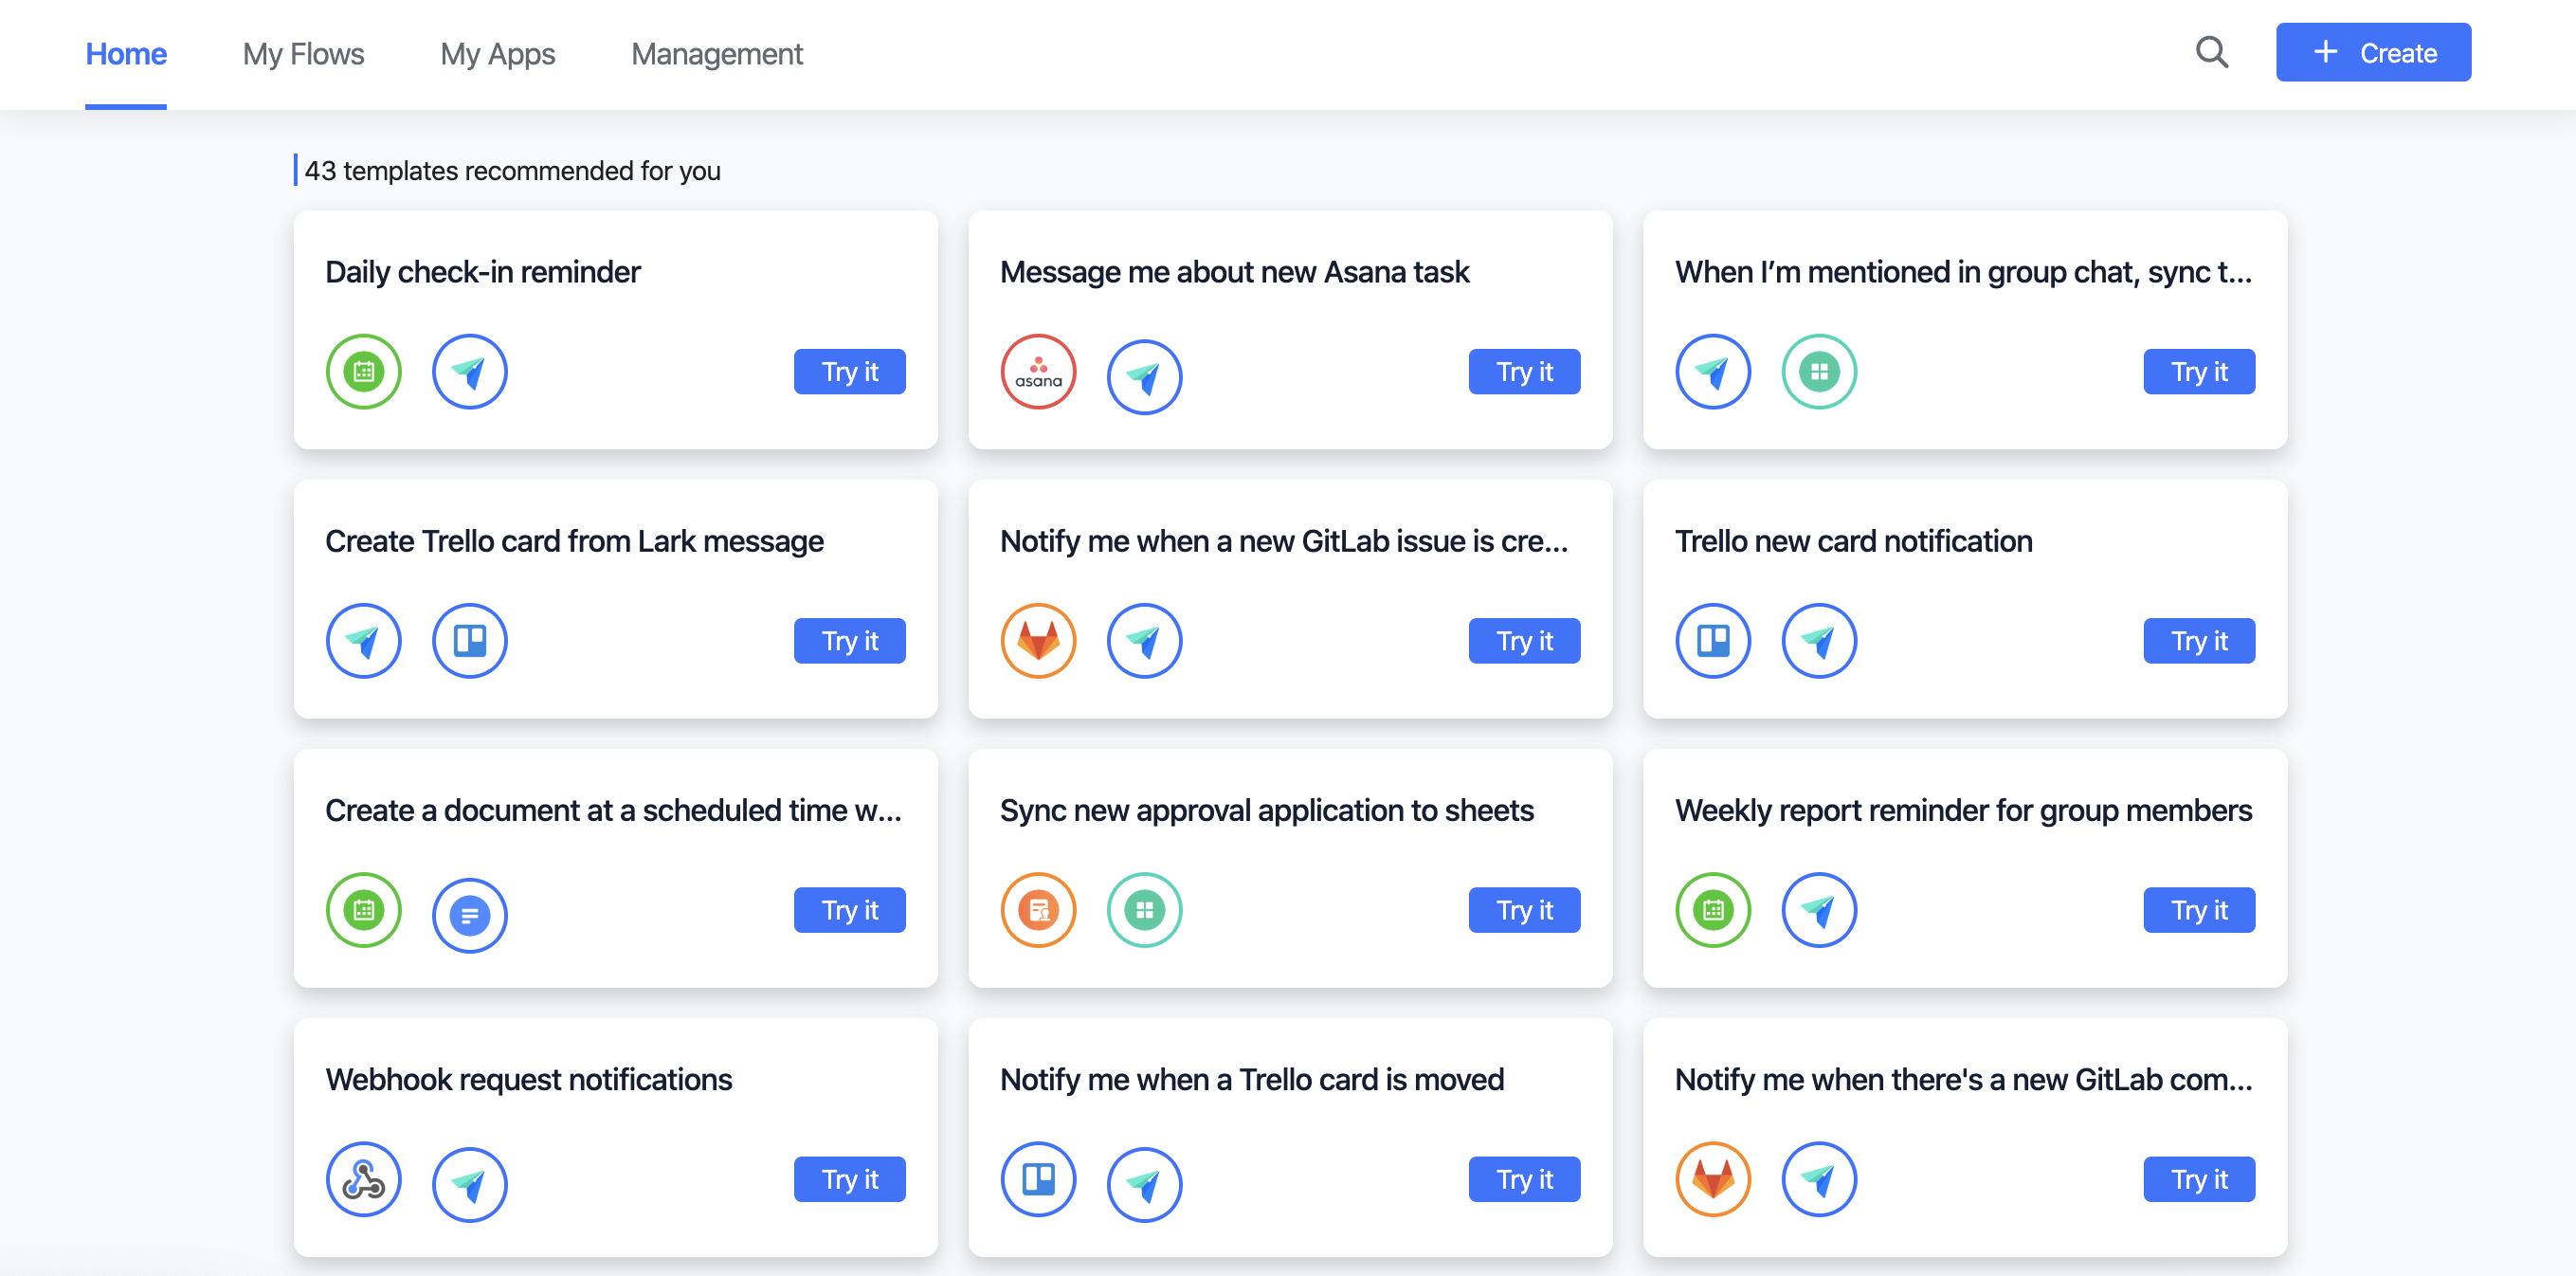Click the Sheets icon on Sync new approval card
The image size is (2576, 1276).
pyautogui.click(x=1144, y=910)
